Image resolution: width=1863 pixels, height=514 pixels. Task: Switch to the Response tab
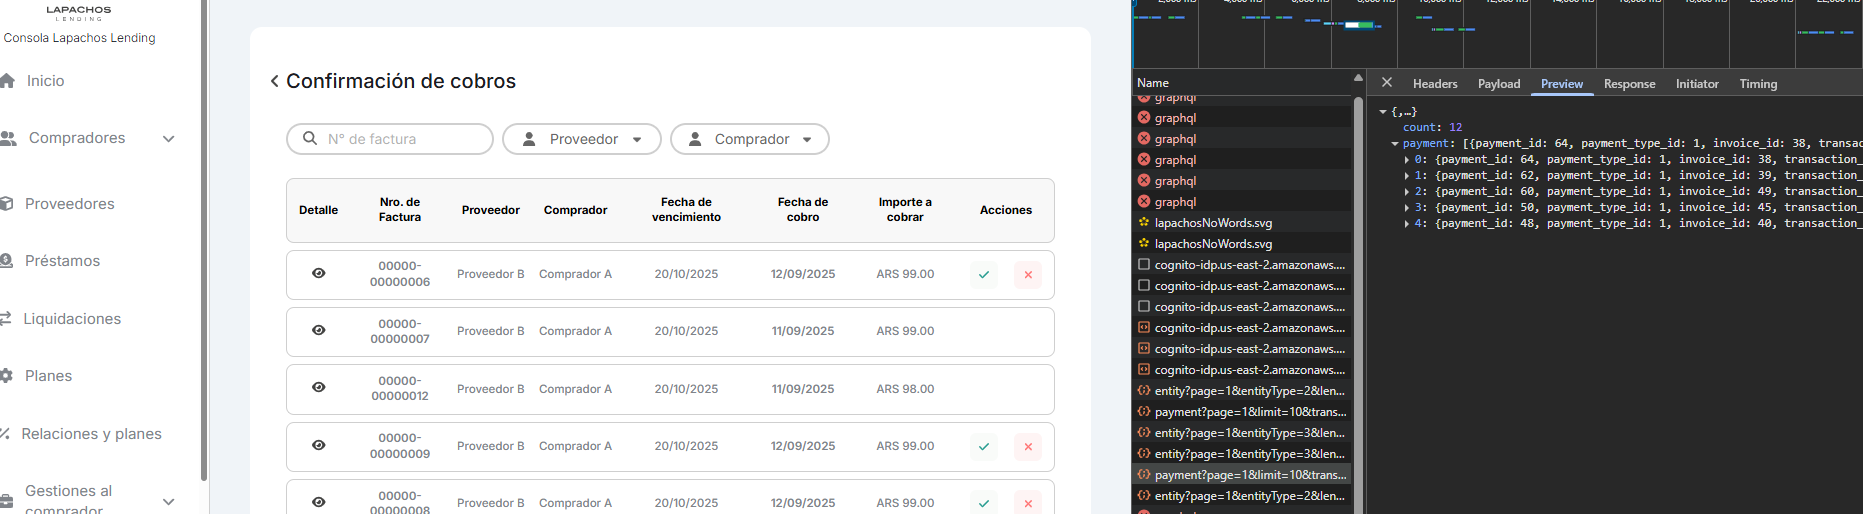(x=1629, y=84)
